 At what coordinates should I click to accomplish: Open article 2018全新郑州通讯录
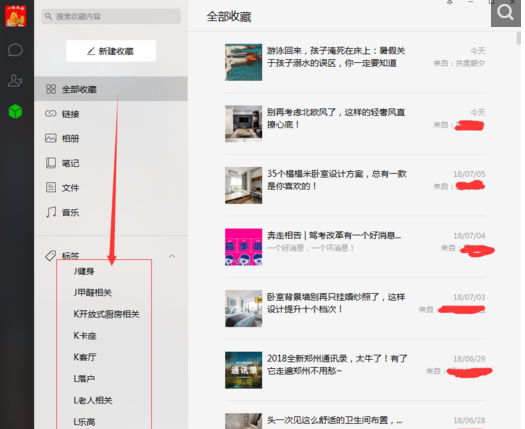point(337,365)
